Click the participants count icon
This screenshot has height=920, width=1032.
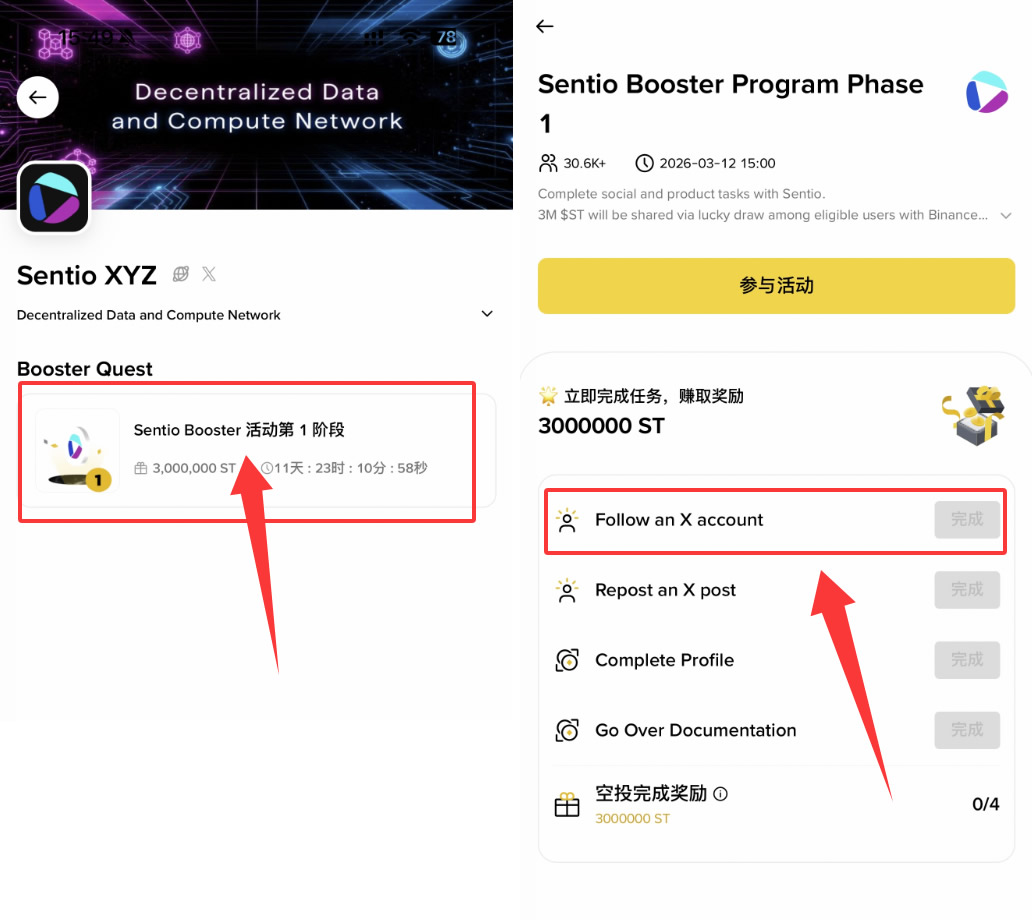548,163
